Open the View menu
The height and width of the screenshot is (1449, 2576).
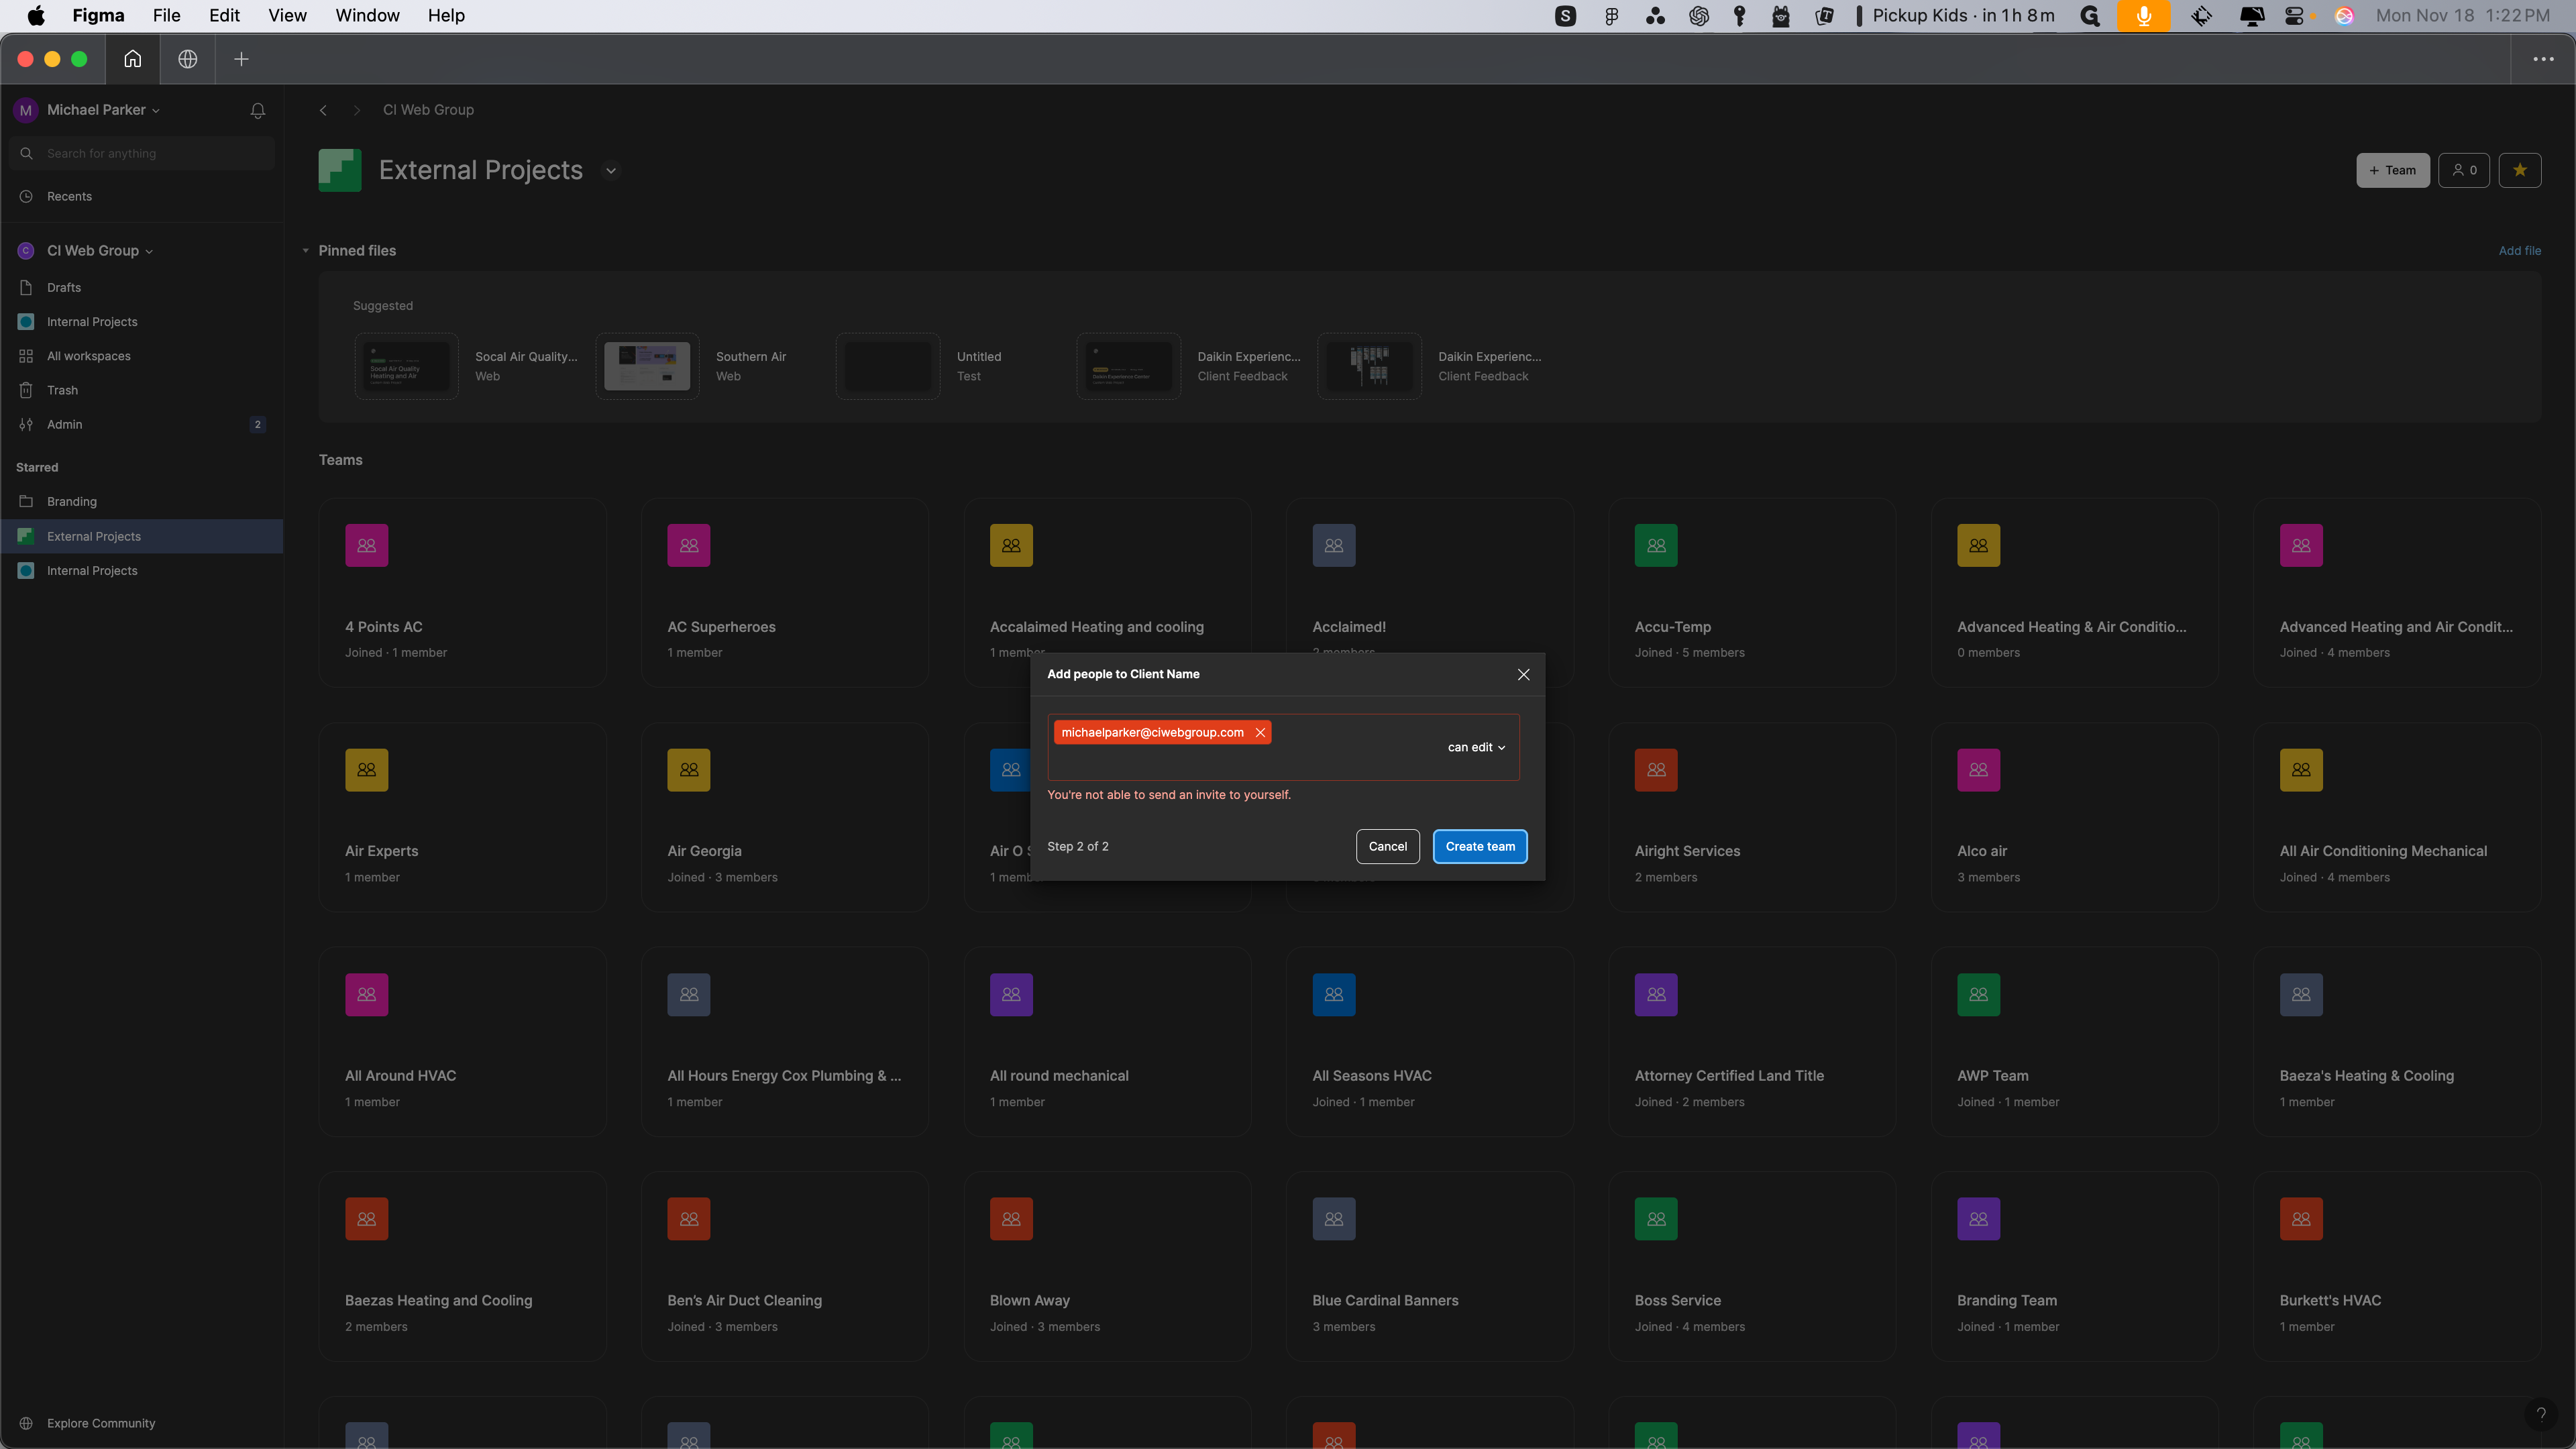[x=287, y=15]
